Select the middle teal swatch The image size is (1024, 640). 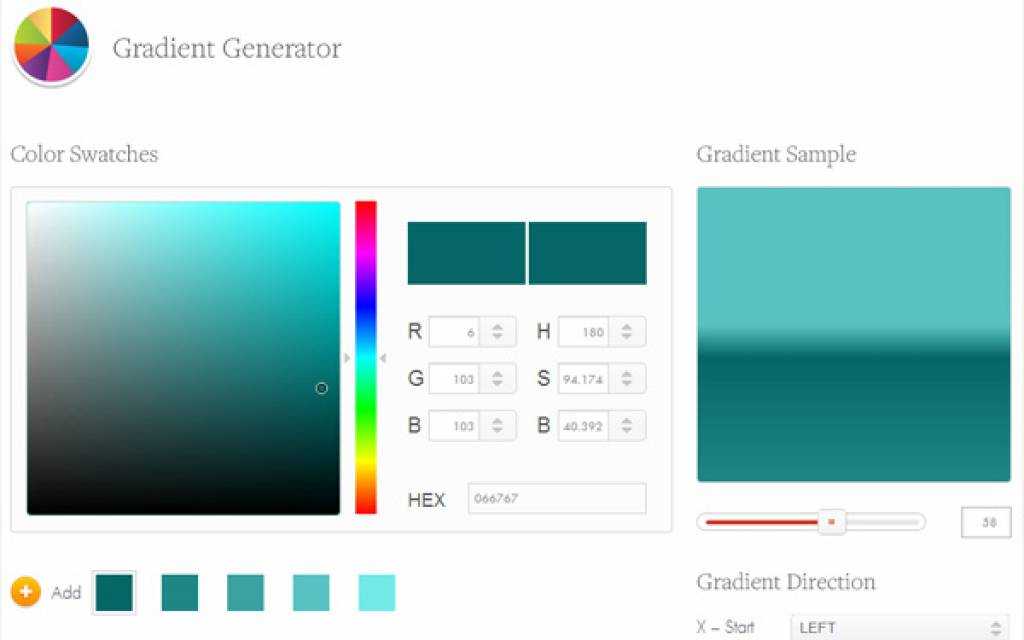pos(246,592)
